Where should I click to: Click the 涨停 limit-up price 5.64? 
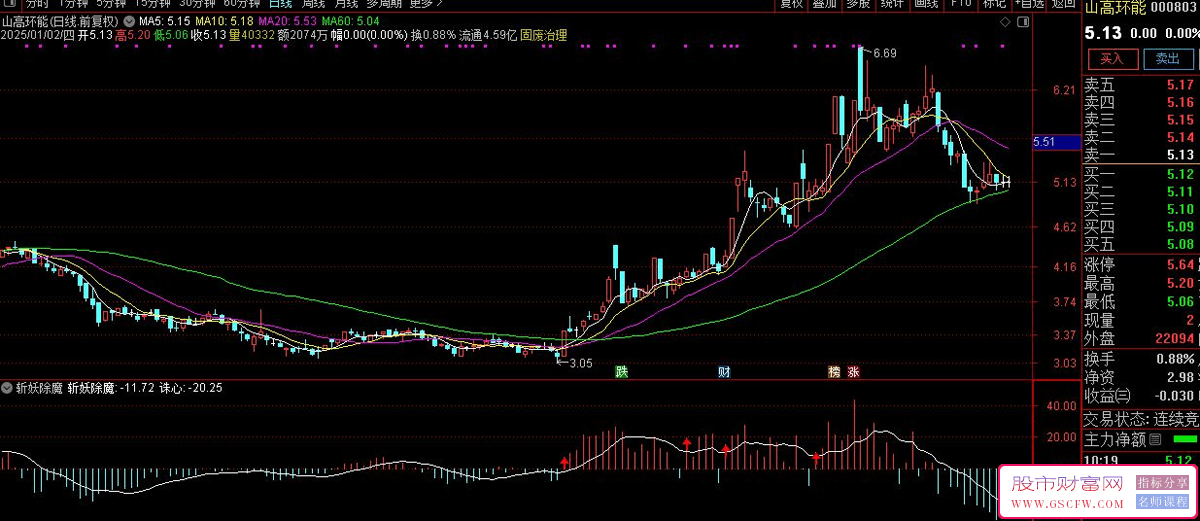[x=1180, y=265]
